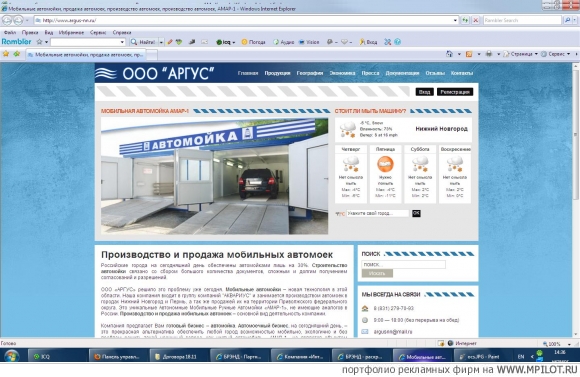The width and height of the screenshot is (580, 377).
Task: Open the Страница dropdown menu
Action: tap(520, 54)
